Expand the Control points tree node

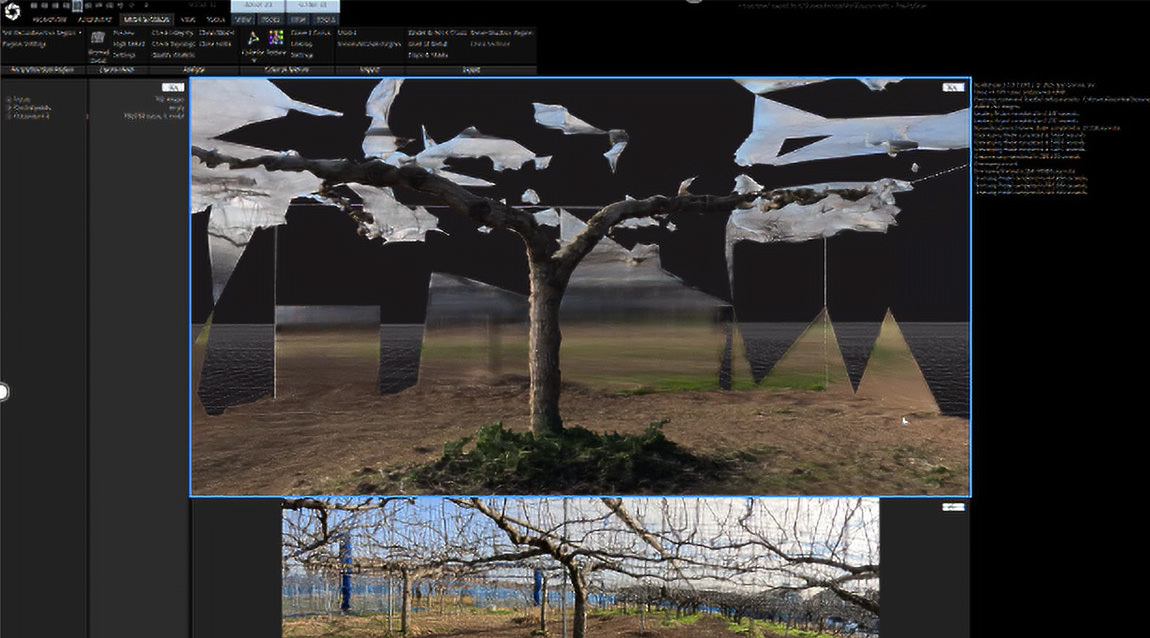(9, 108)
